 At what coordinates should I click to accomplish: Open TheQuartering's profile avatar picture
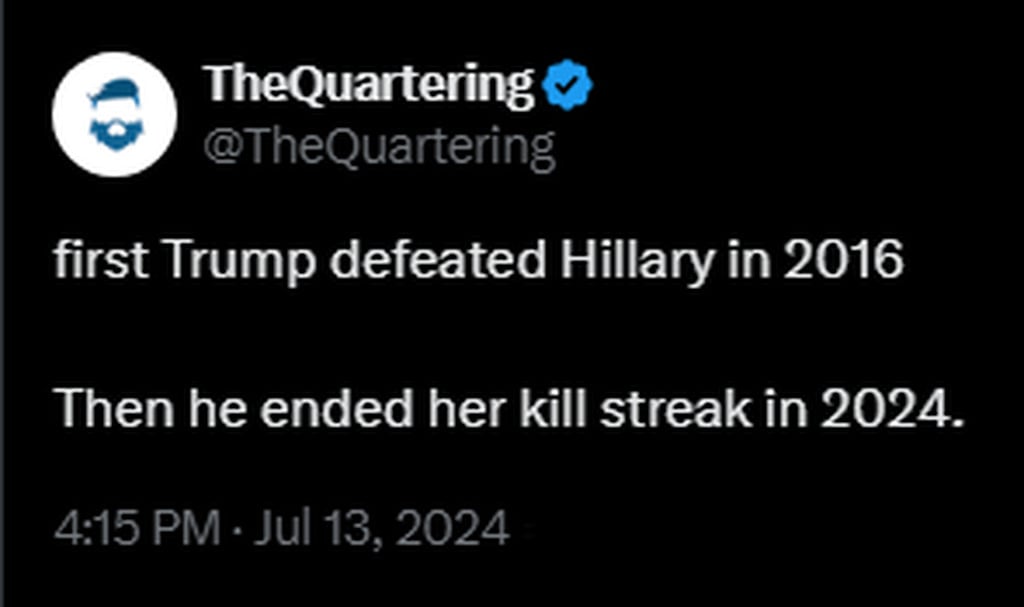(113, 113)
